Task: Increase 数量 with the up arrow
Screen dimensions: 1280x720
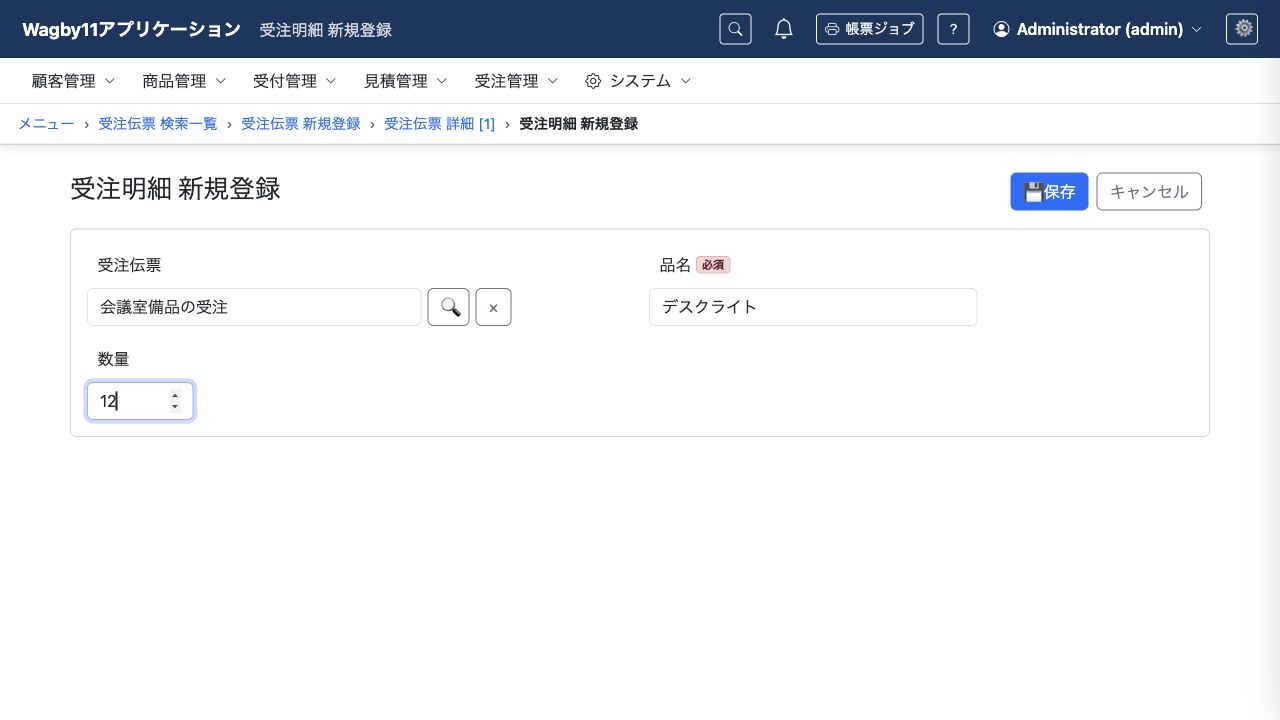Action: pos(175,396)
